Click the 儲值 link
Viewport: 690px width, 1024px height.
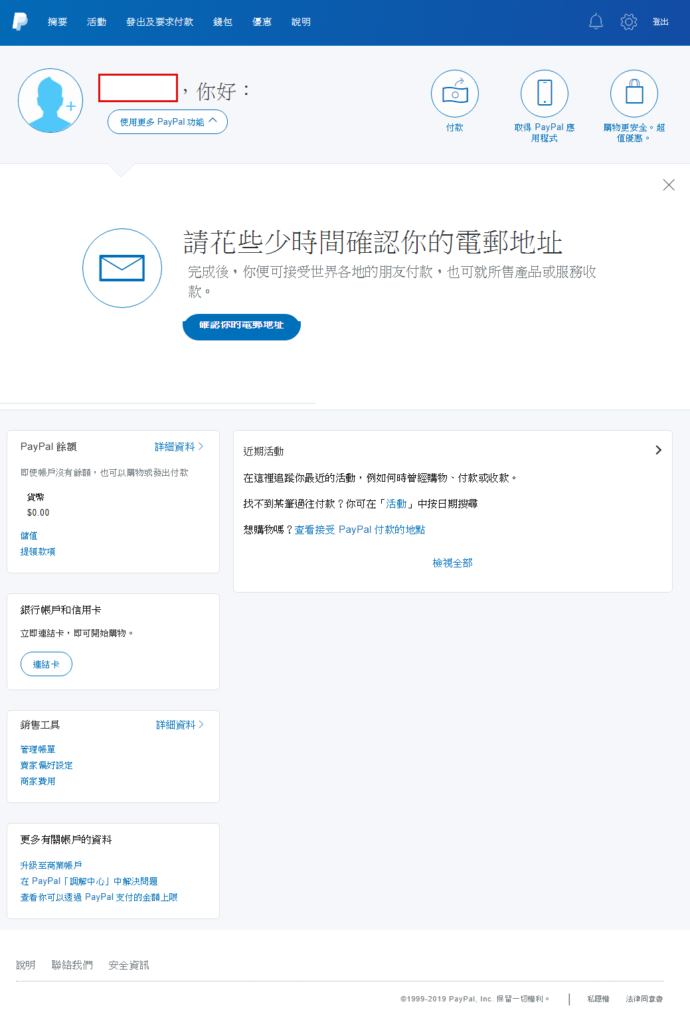pos(29,536)
